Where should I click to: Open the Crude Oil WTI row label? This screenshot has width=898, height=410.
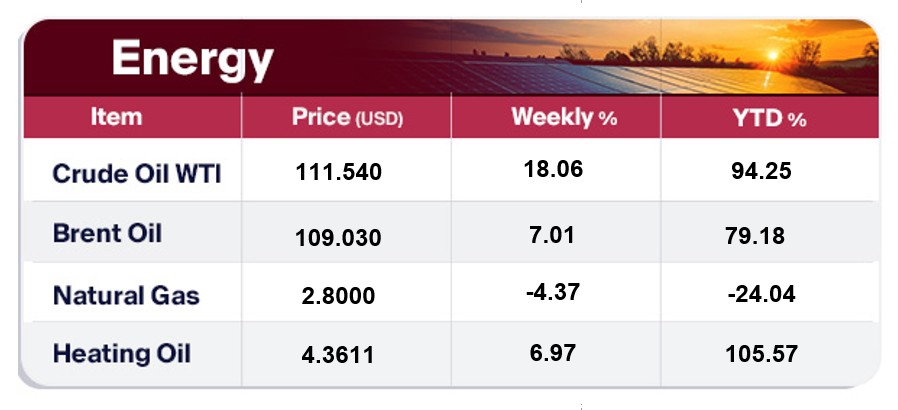point(136,174)
